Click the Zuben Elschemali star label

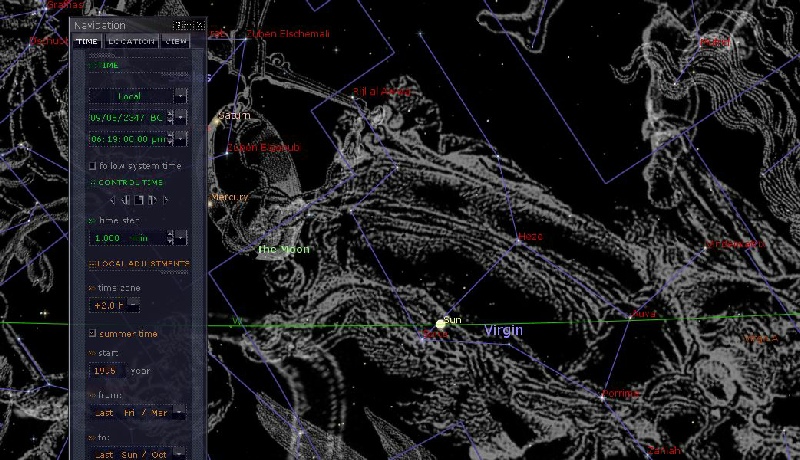coord(288,34)
